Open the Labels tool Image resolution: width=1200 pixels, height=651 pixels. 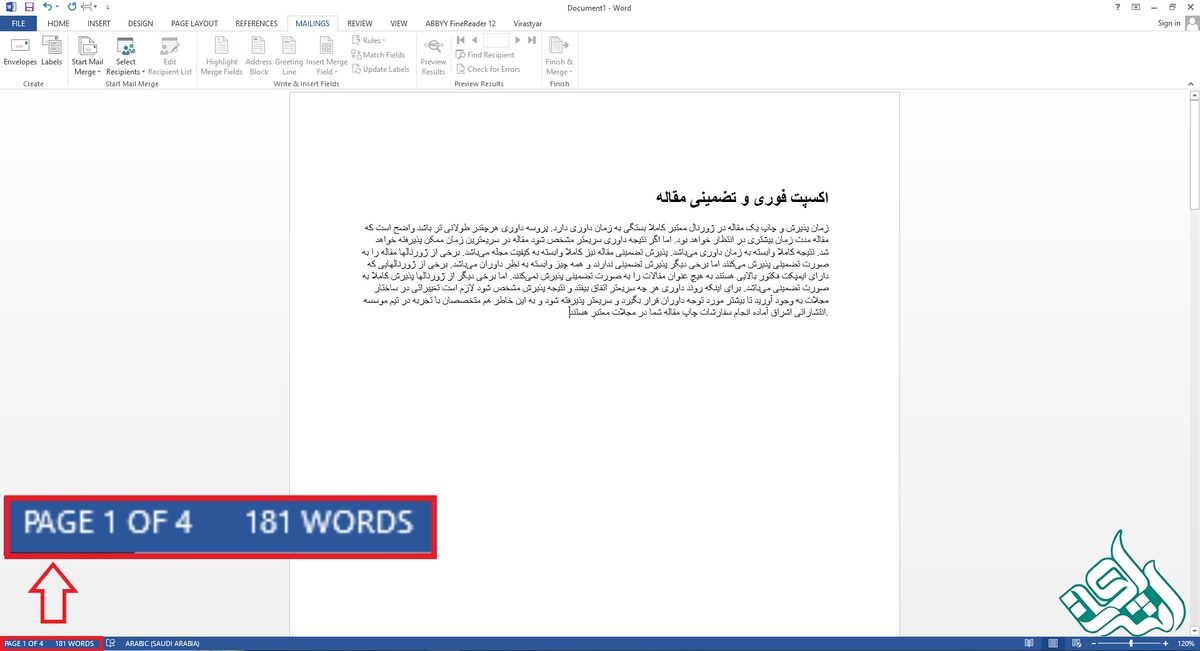51,52
